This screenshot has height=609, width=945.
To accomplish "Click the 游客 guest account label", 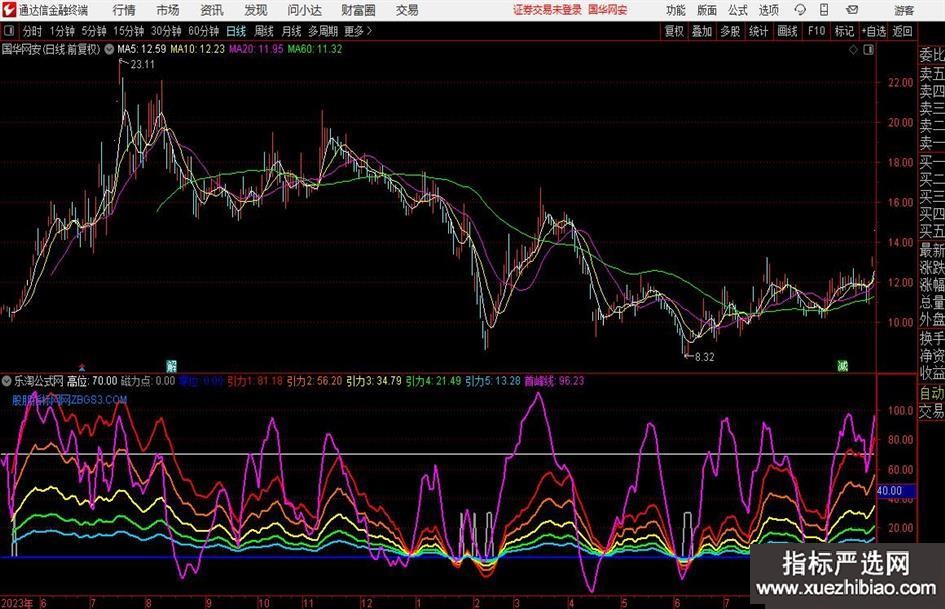I will (904, 10).
